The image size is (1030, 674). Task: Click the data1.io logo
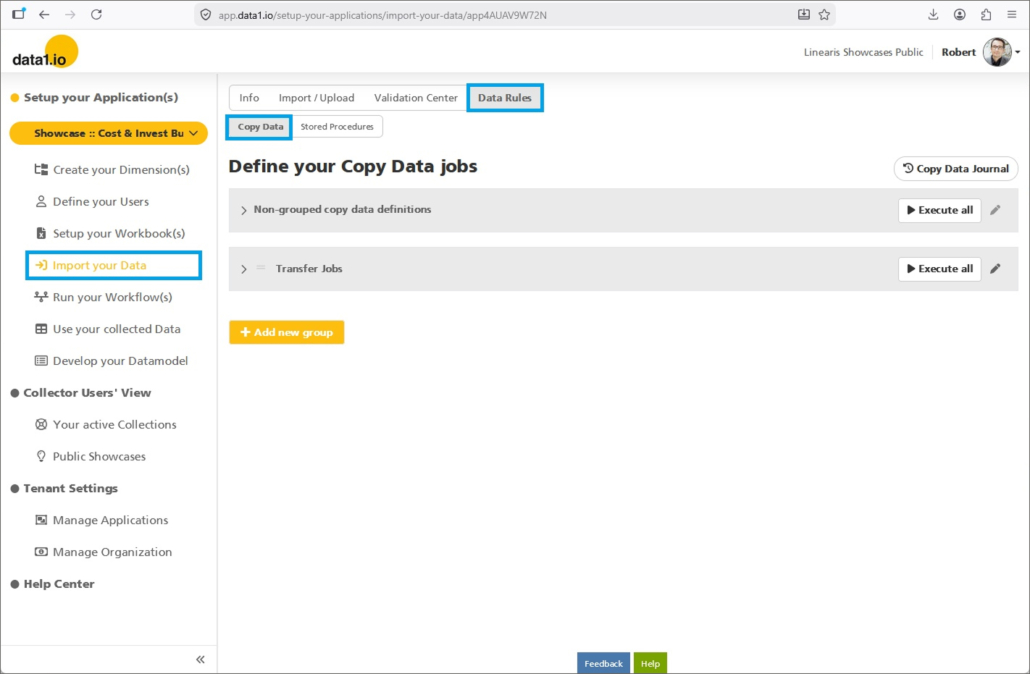pos(43,54)
